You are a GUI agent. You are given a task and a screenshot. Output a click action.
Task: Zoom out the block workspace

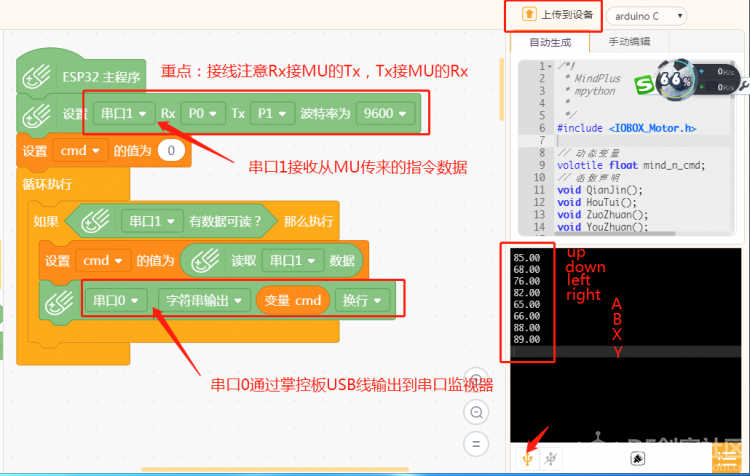coord(476,412)
